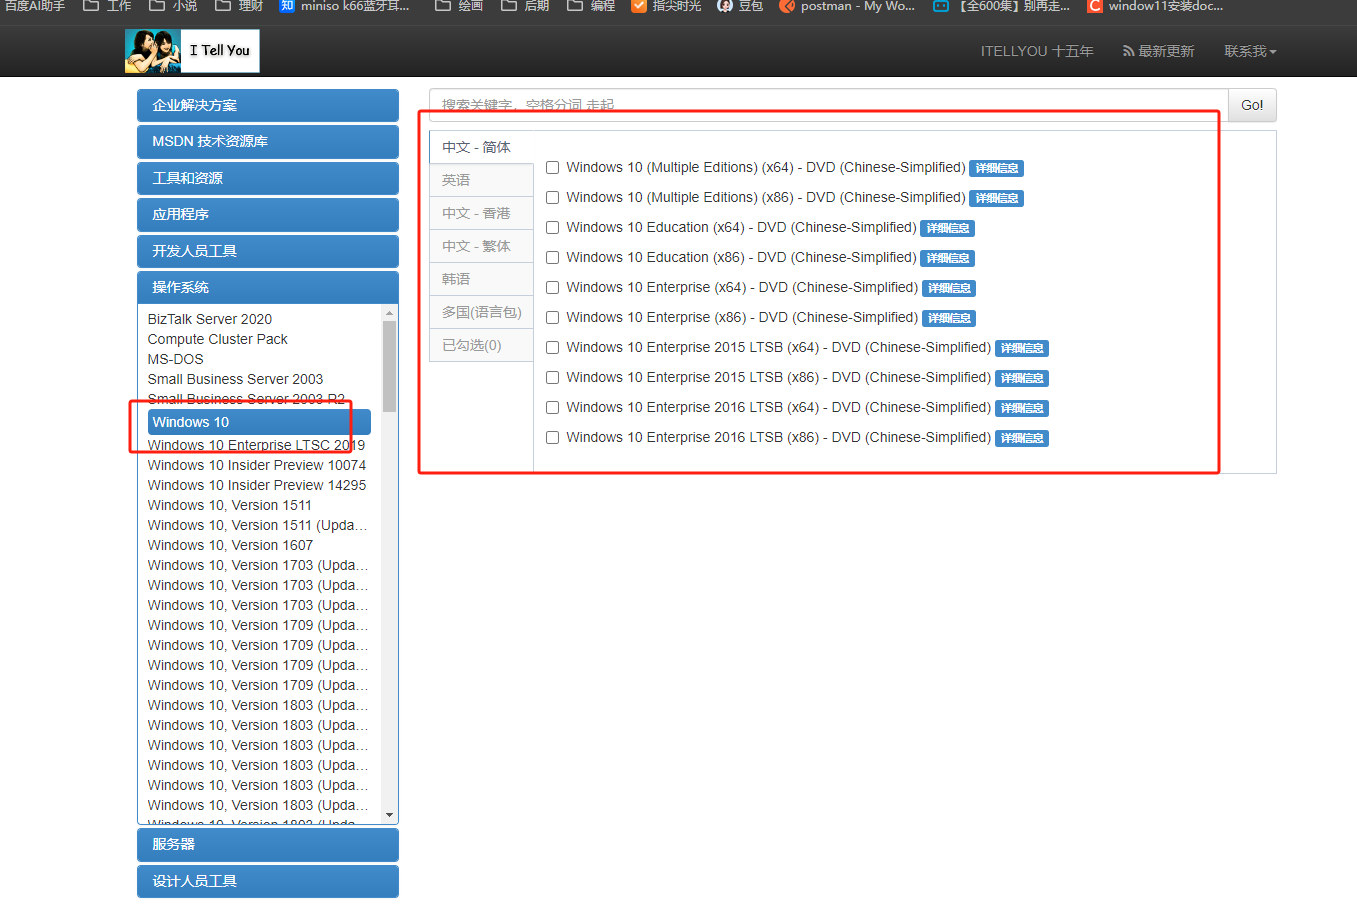This screenshot has width=1357, height=909.
Task: Open the 最新更新 feed link
Action: coord(1158,51)
